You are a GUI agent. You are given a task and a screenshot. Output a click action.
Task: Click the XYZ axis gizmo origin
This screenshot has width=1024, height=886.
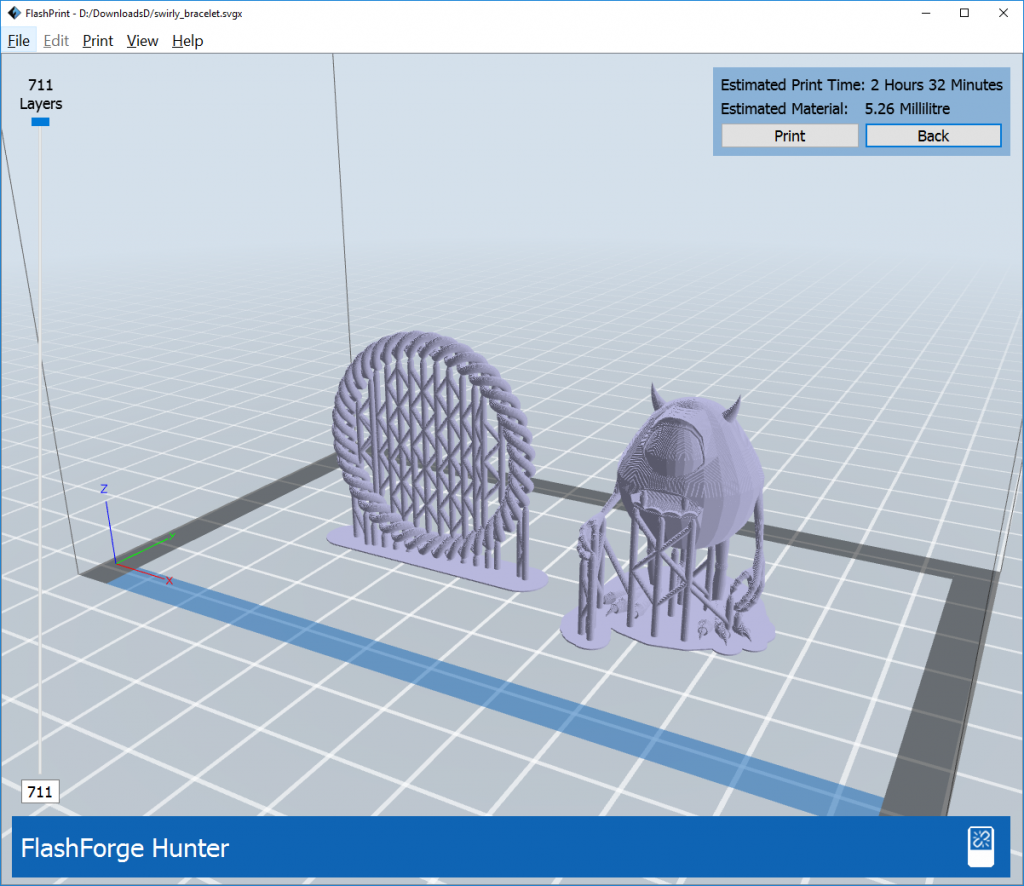[x=116, y=562]
